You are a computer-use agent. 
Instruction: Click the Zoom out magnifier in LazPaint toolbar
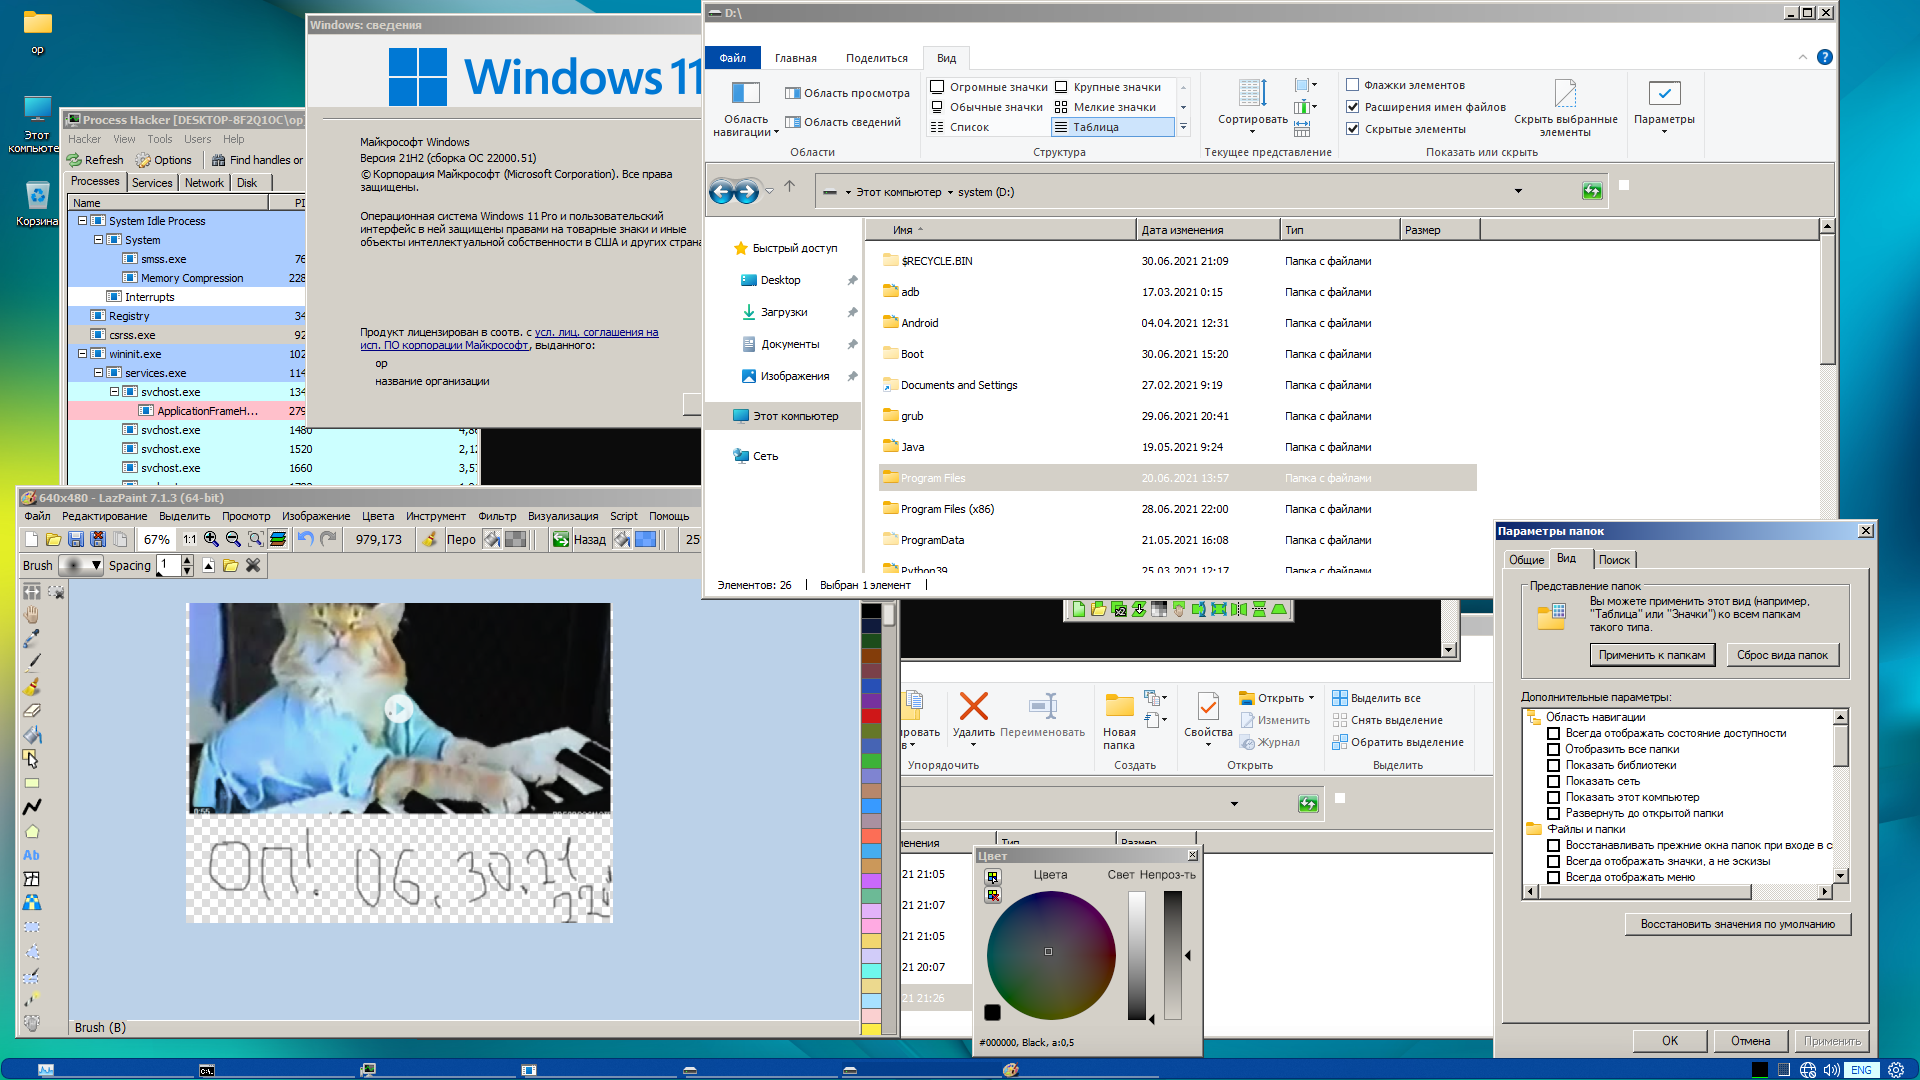[x=233, y=539]
